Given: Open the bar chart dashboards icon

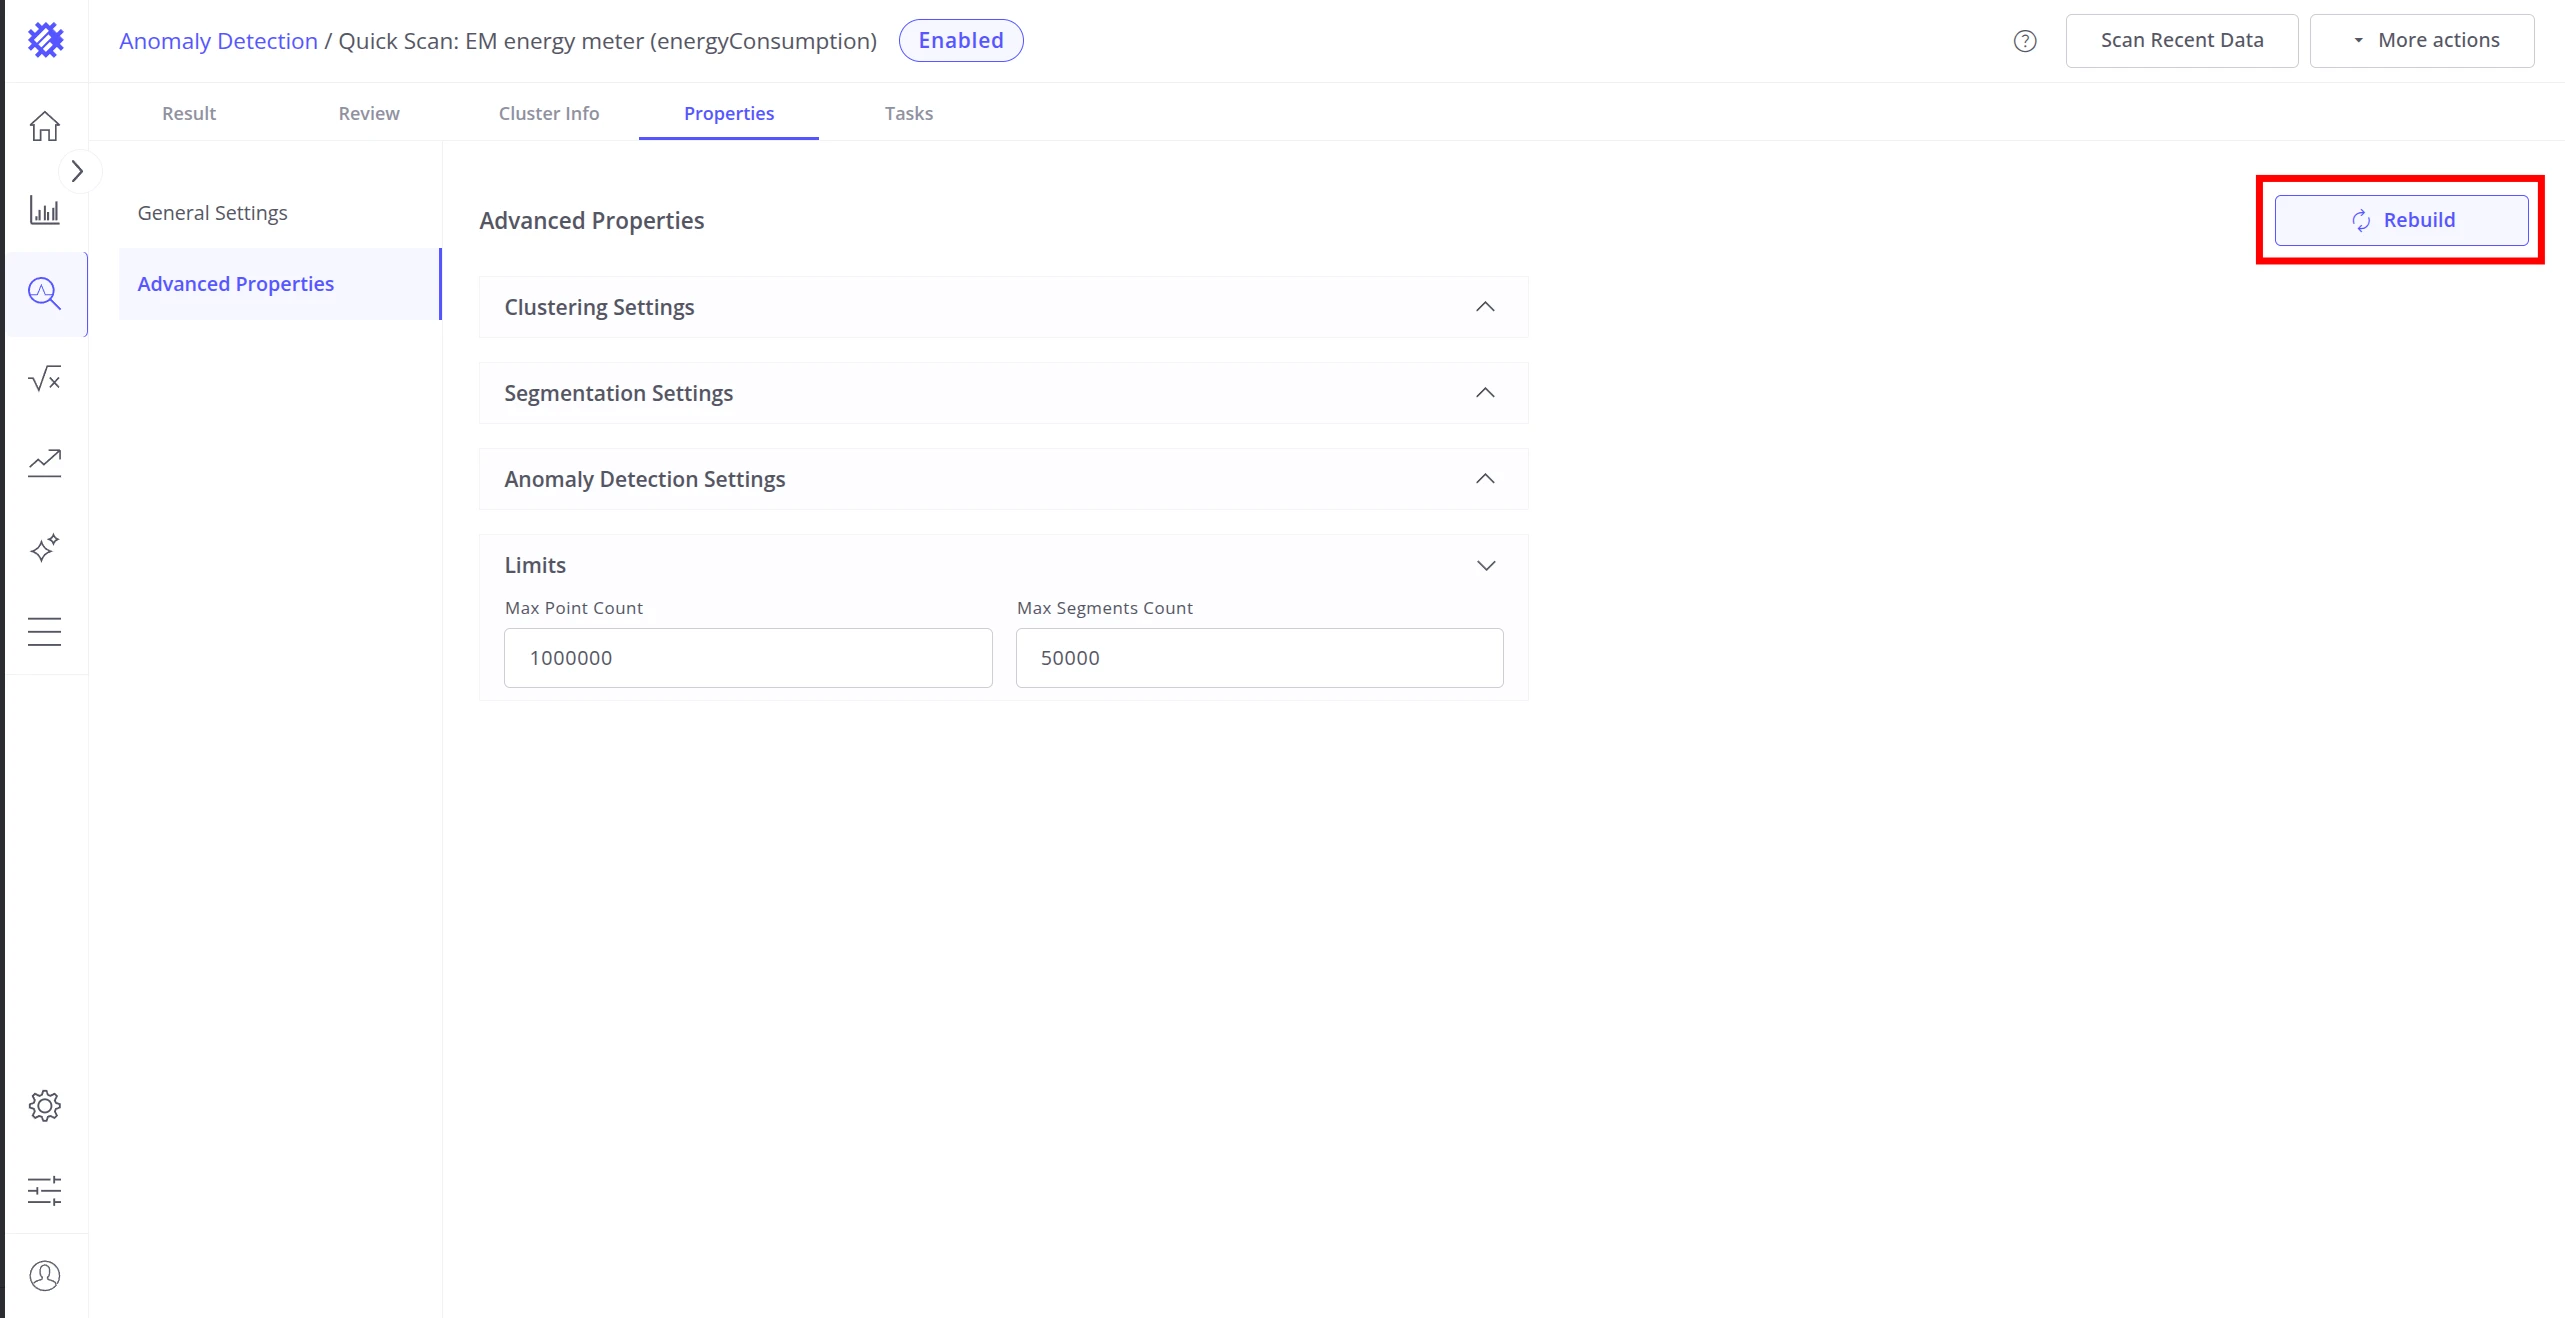Looking at the screenshot, I should 45,210.
